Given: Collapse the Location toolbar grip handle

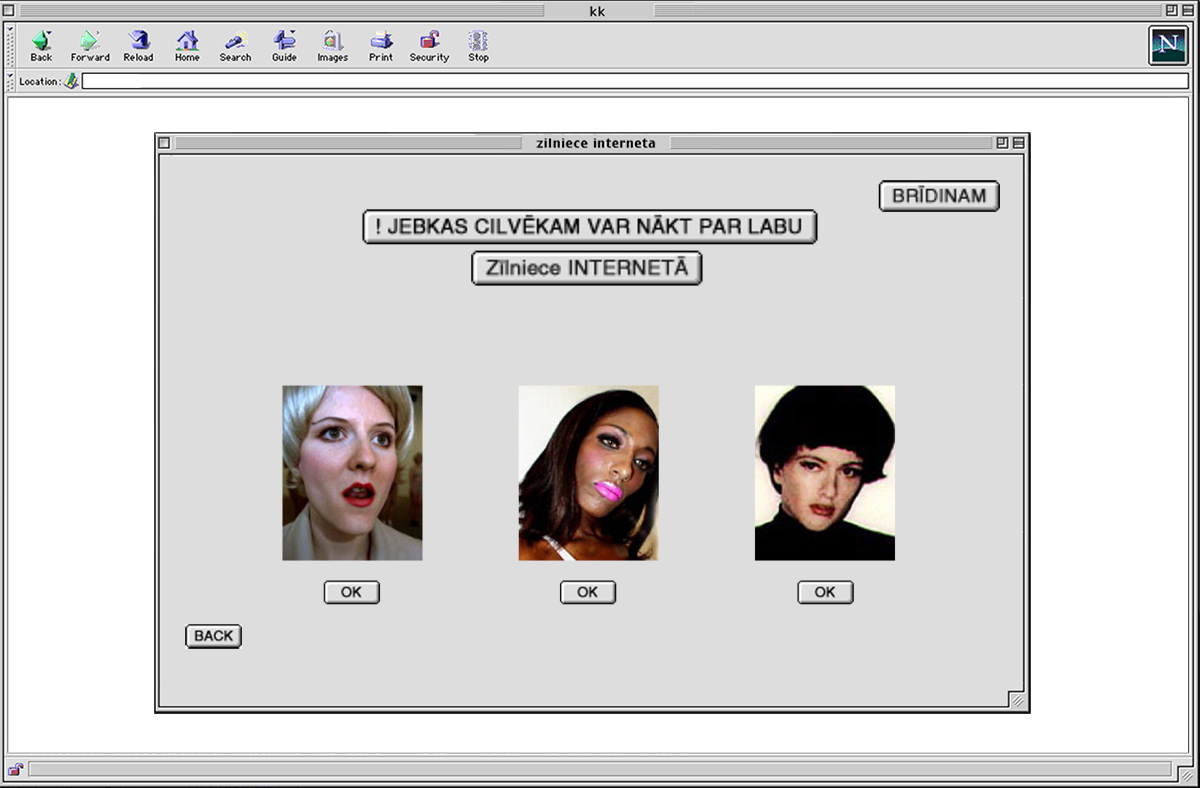Looking at the screenshot, I should 11,81.
